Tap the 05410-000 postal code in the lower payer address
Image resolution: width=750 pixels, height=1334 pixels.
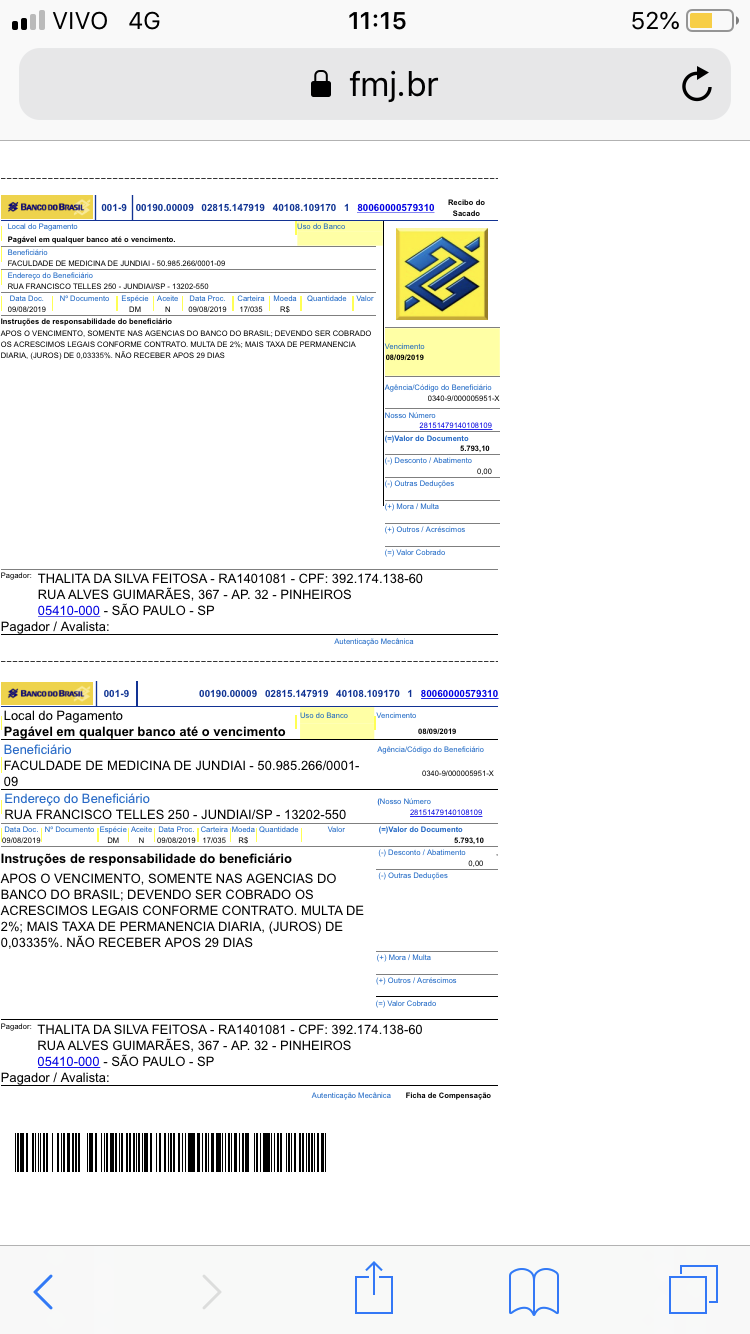coord(68,1061)
